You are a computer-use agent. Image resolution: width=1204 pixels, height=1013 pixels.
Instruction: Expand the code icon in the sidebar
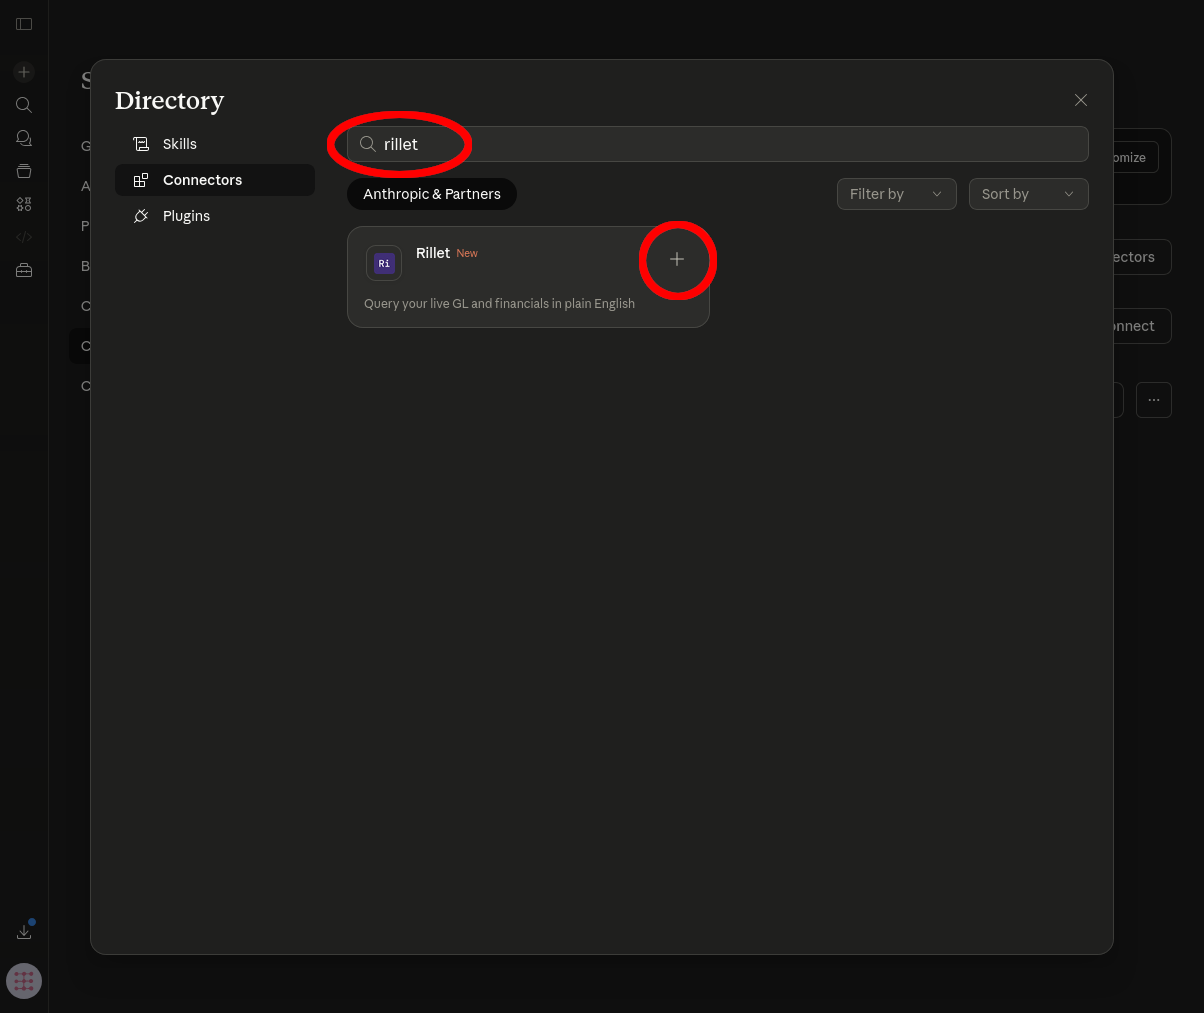(24, 237)
